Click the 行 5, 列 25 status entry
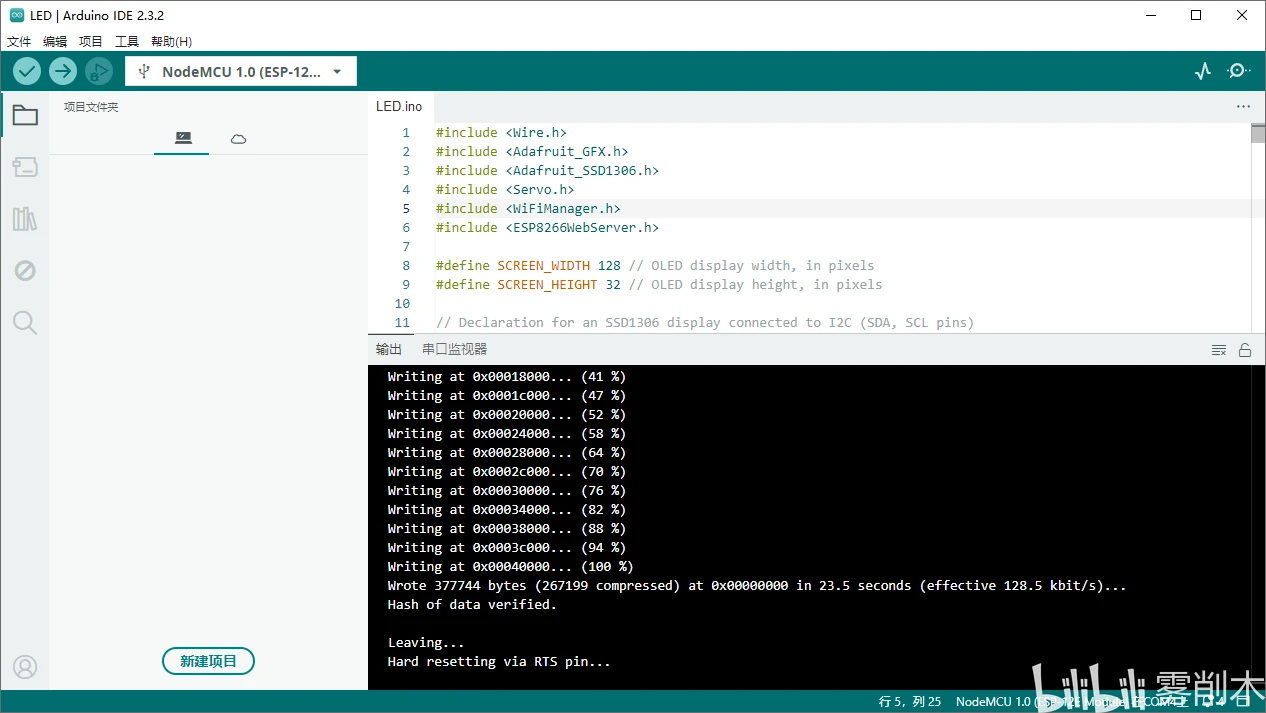This screenshot has height=713, width=1266. 910,702
